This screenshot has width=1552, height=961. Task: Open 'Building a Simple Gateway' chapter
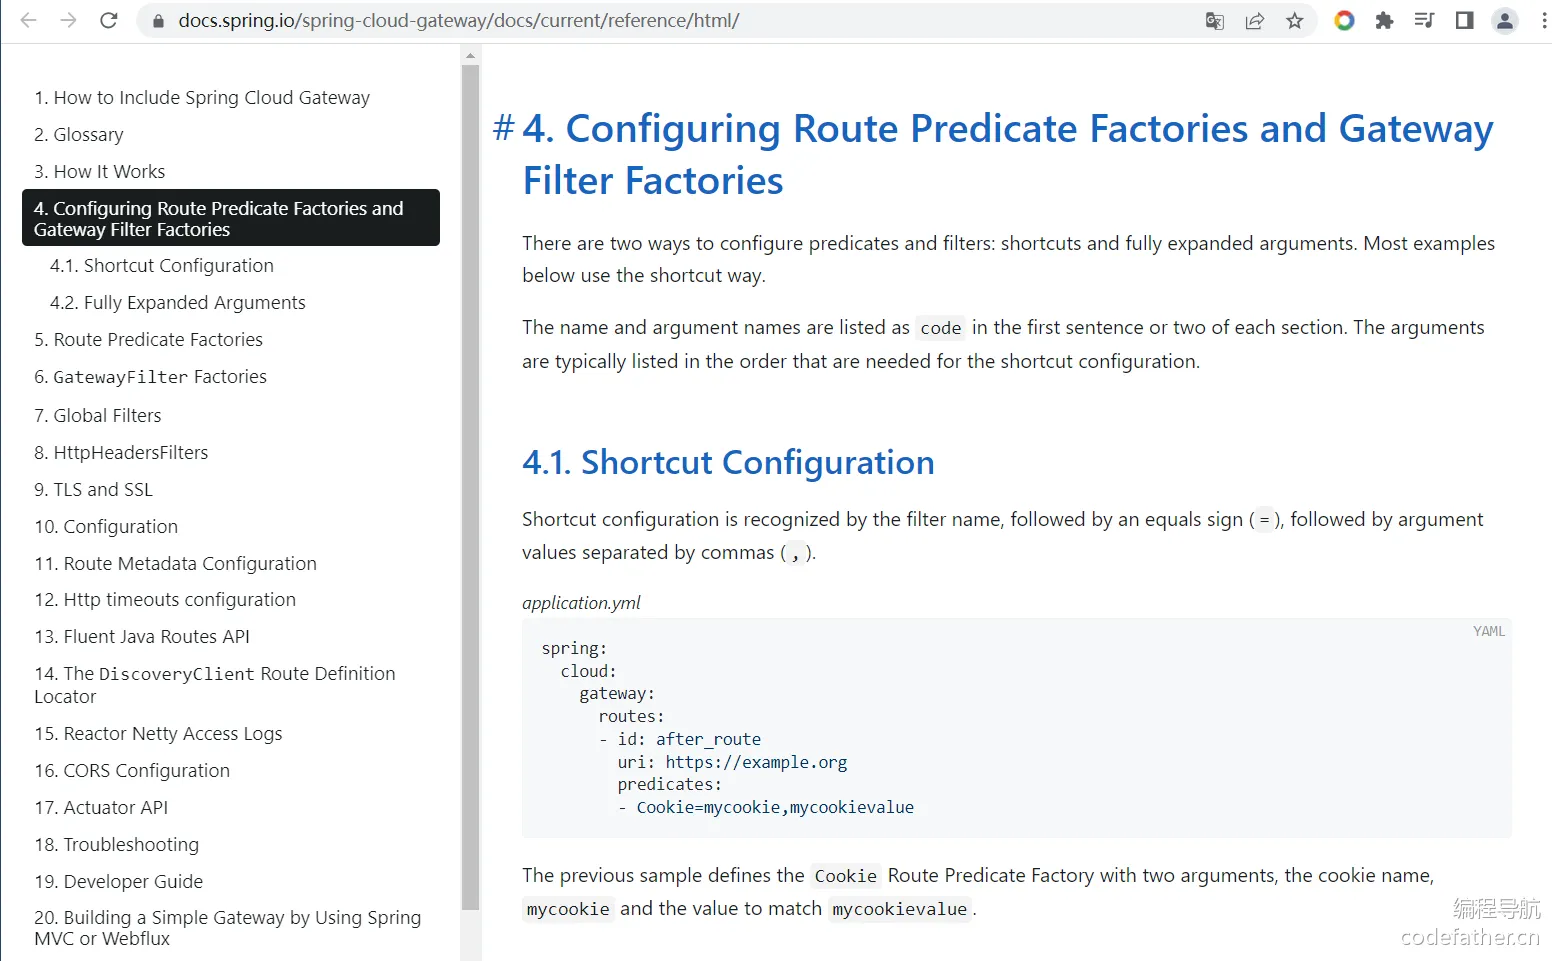[x=228, y=928]
